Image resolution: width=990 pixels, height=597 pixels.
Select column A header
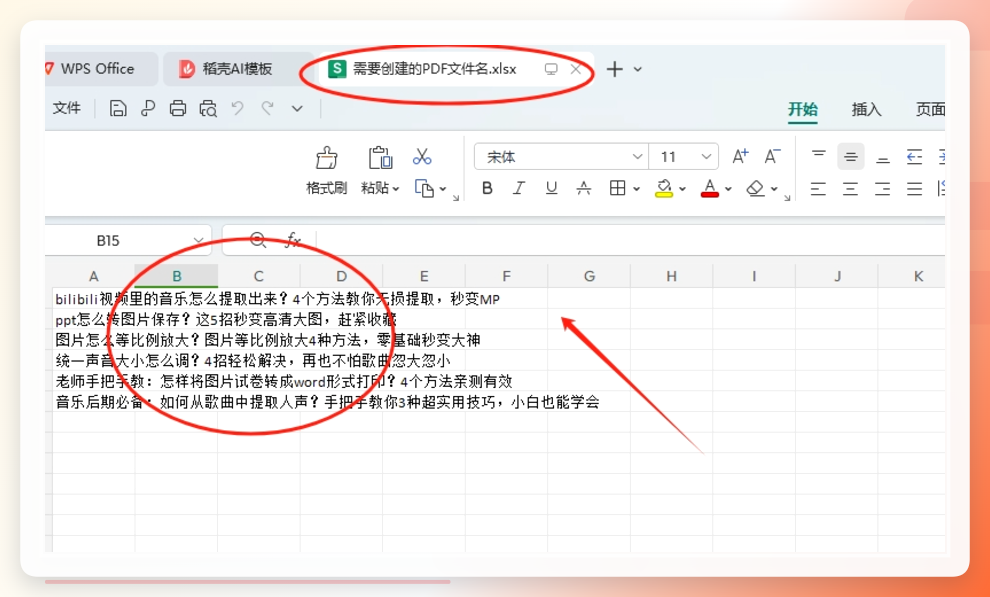pos(93,276)
